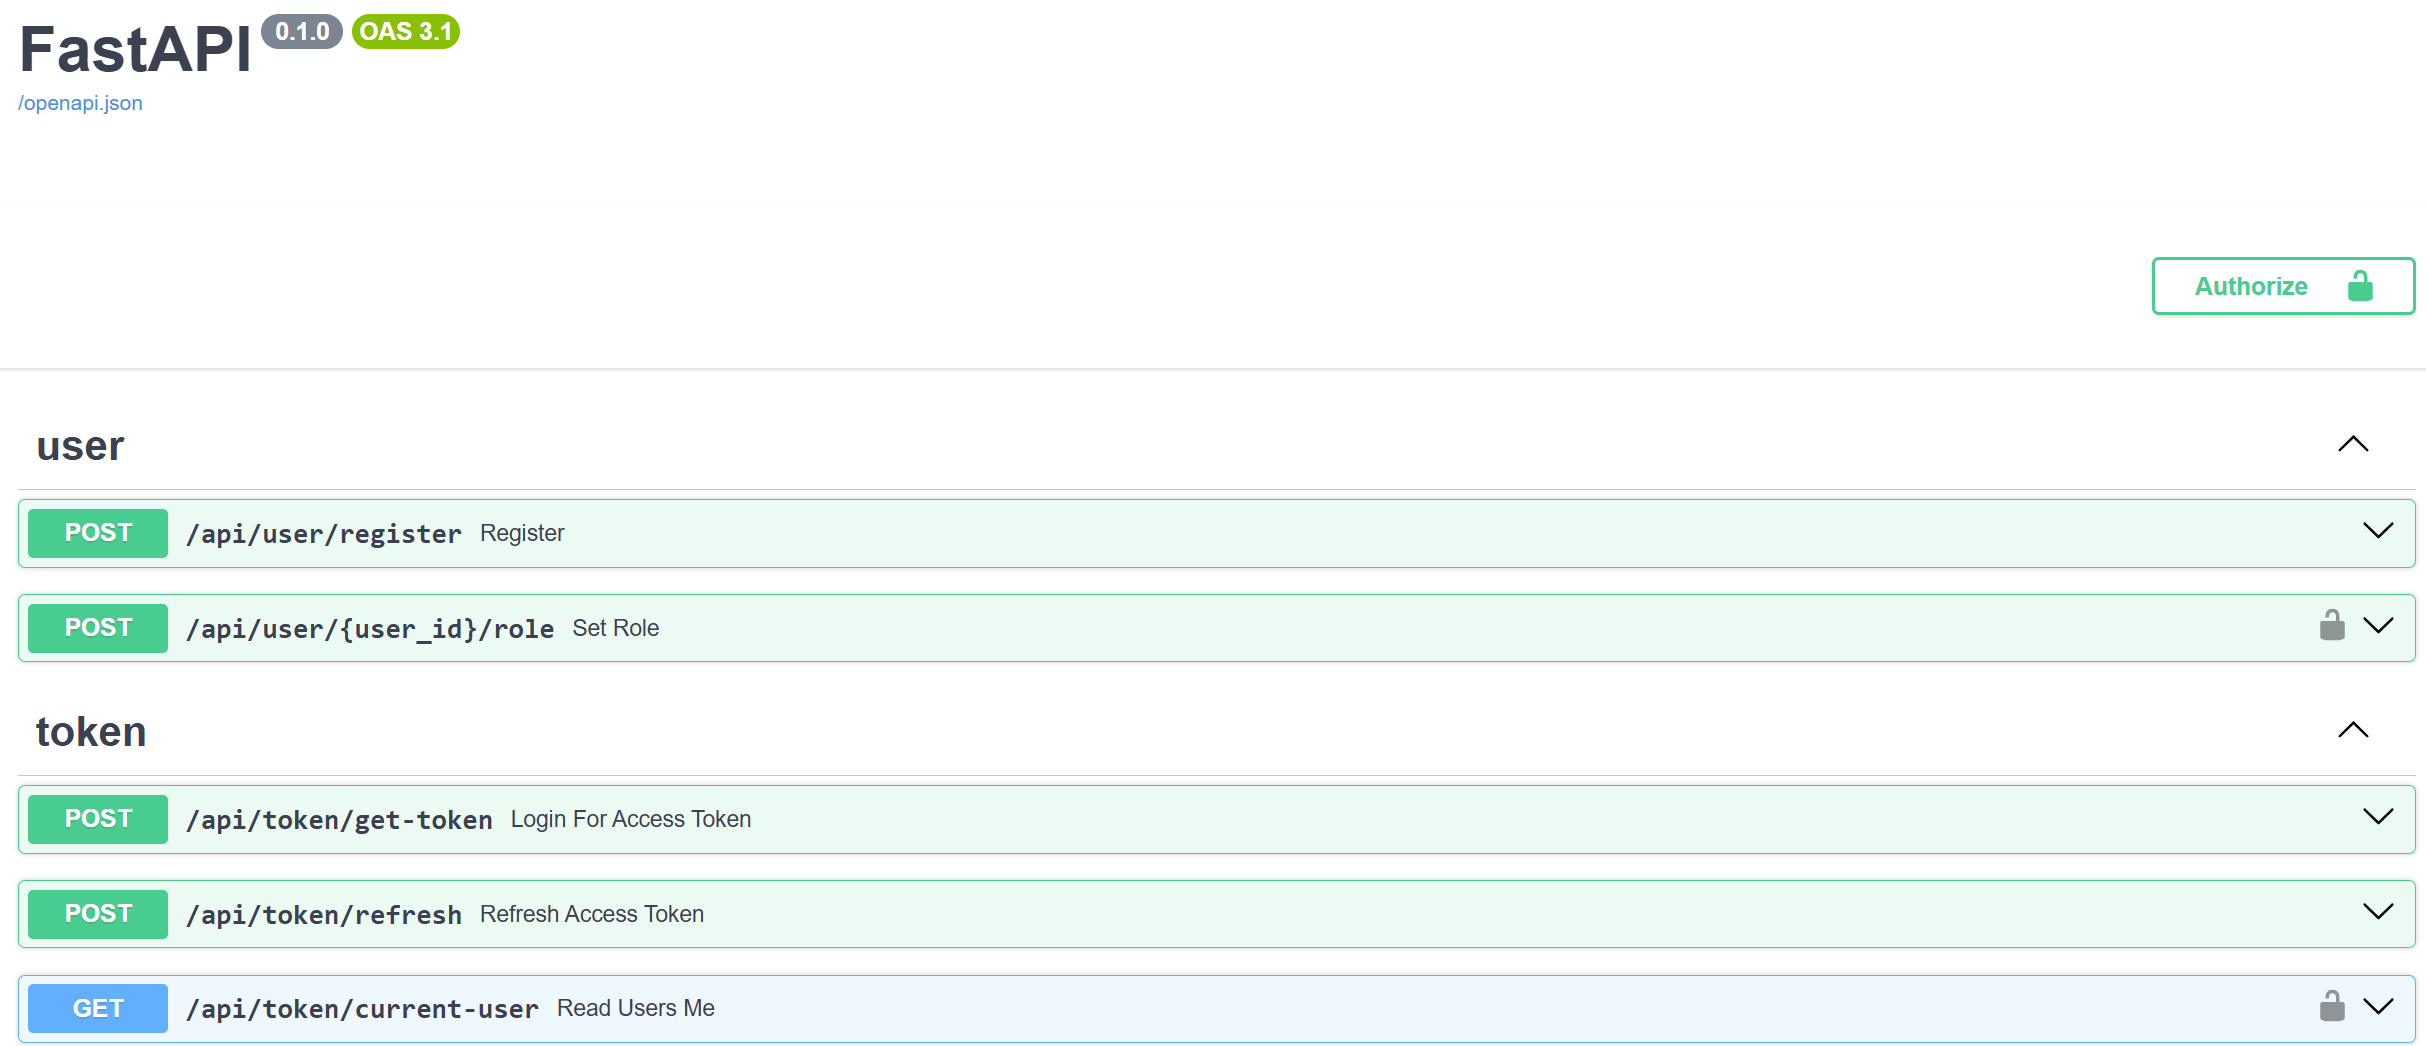Viewport: 2426px width, 1046px height.
Task: Expand the current-user endpoint arrow
Action: point(2378,1007)
